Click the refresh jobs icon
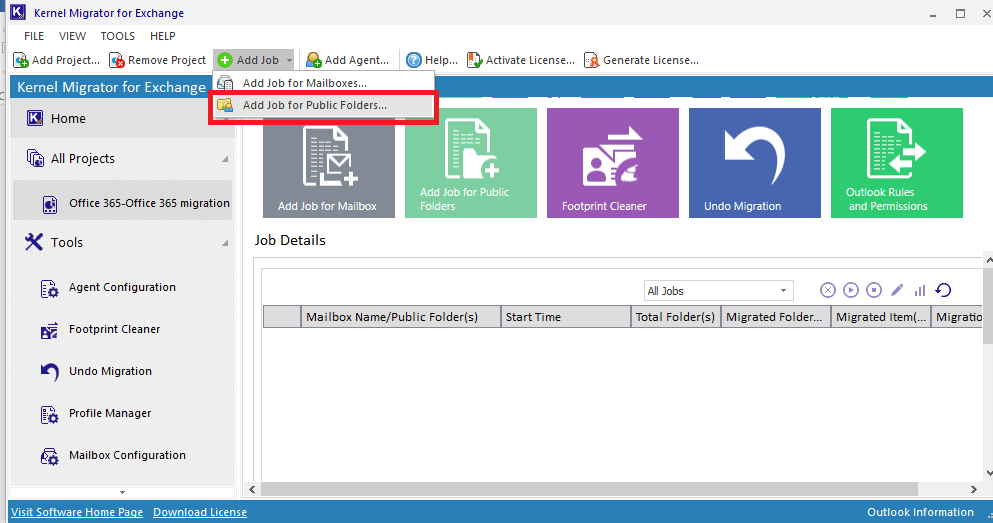 [x=943, y=290]
